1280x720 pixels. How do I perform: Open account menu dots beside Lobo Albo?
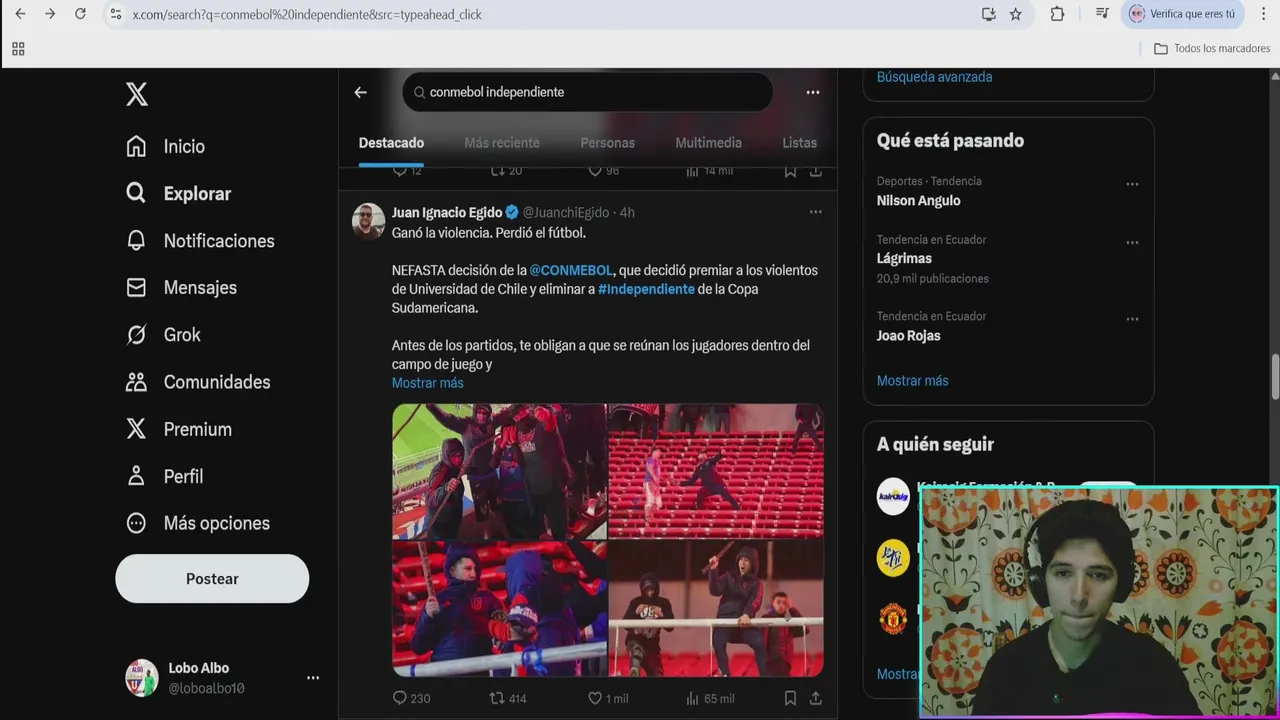click(x=313, y=678)
